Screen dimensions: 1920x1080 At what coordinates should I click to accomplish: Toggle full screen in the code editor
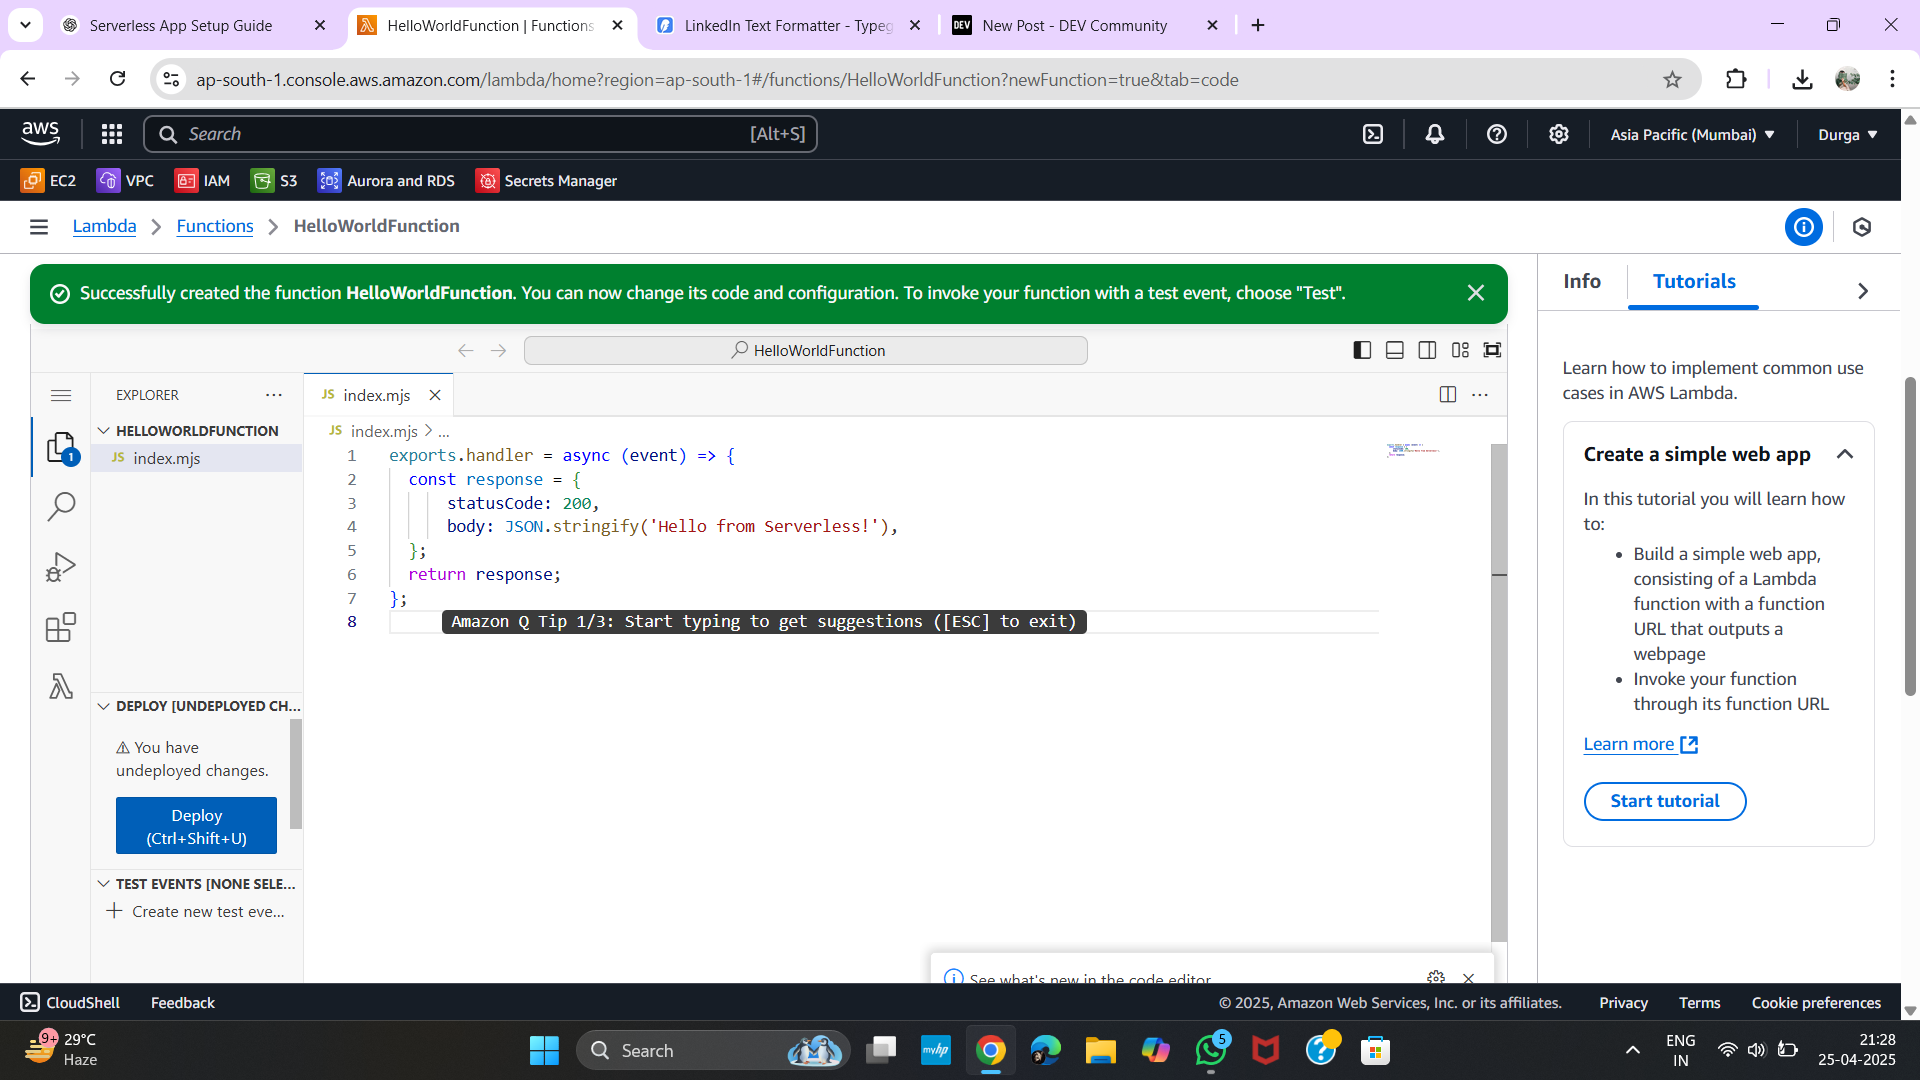tap(1492, 350)
